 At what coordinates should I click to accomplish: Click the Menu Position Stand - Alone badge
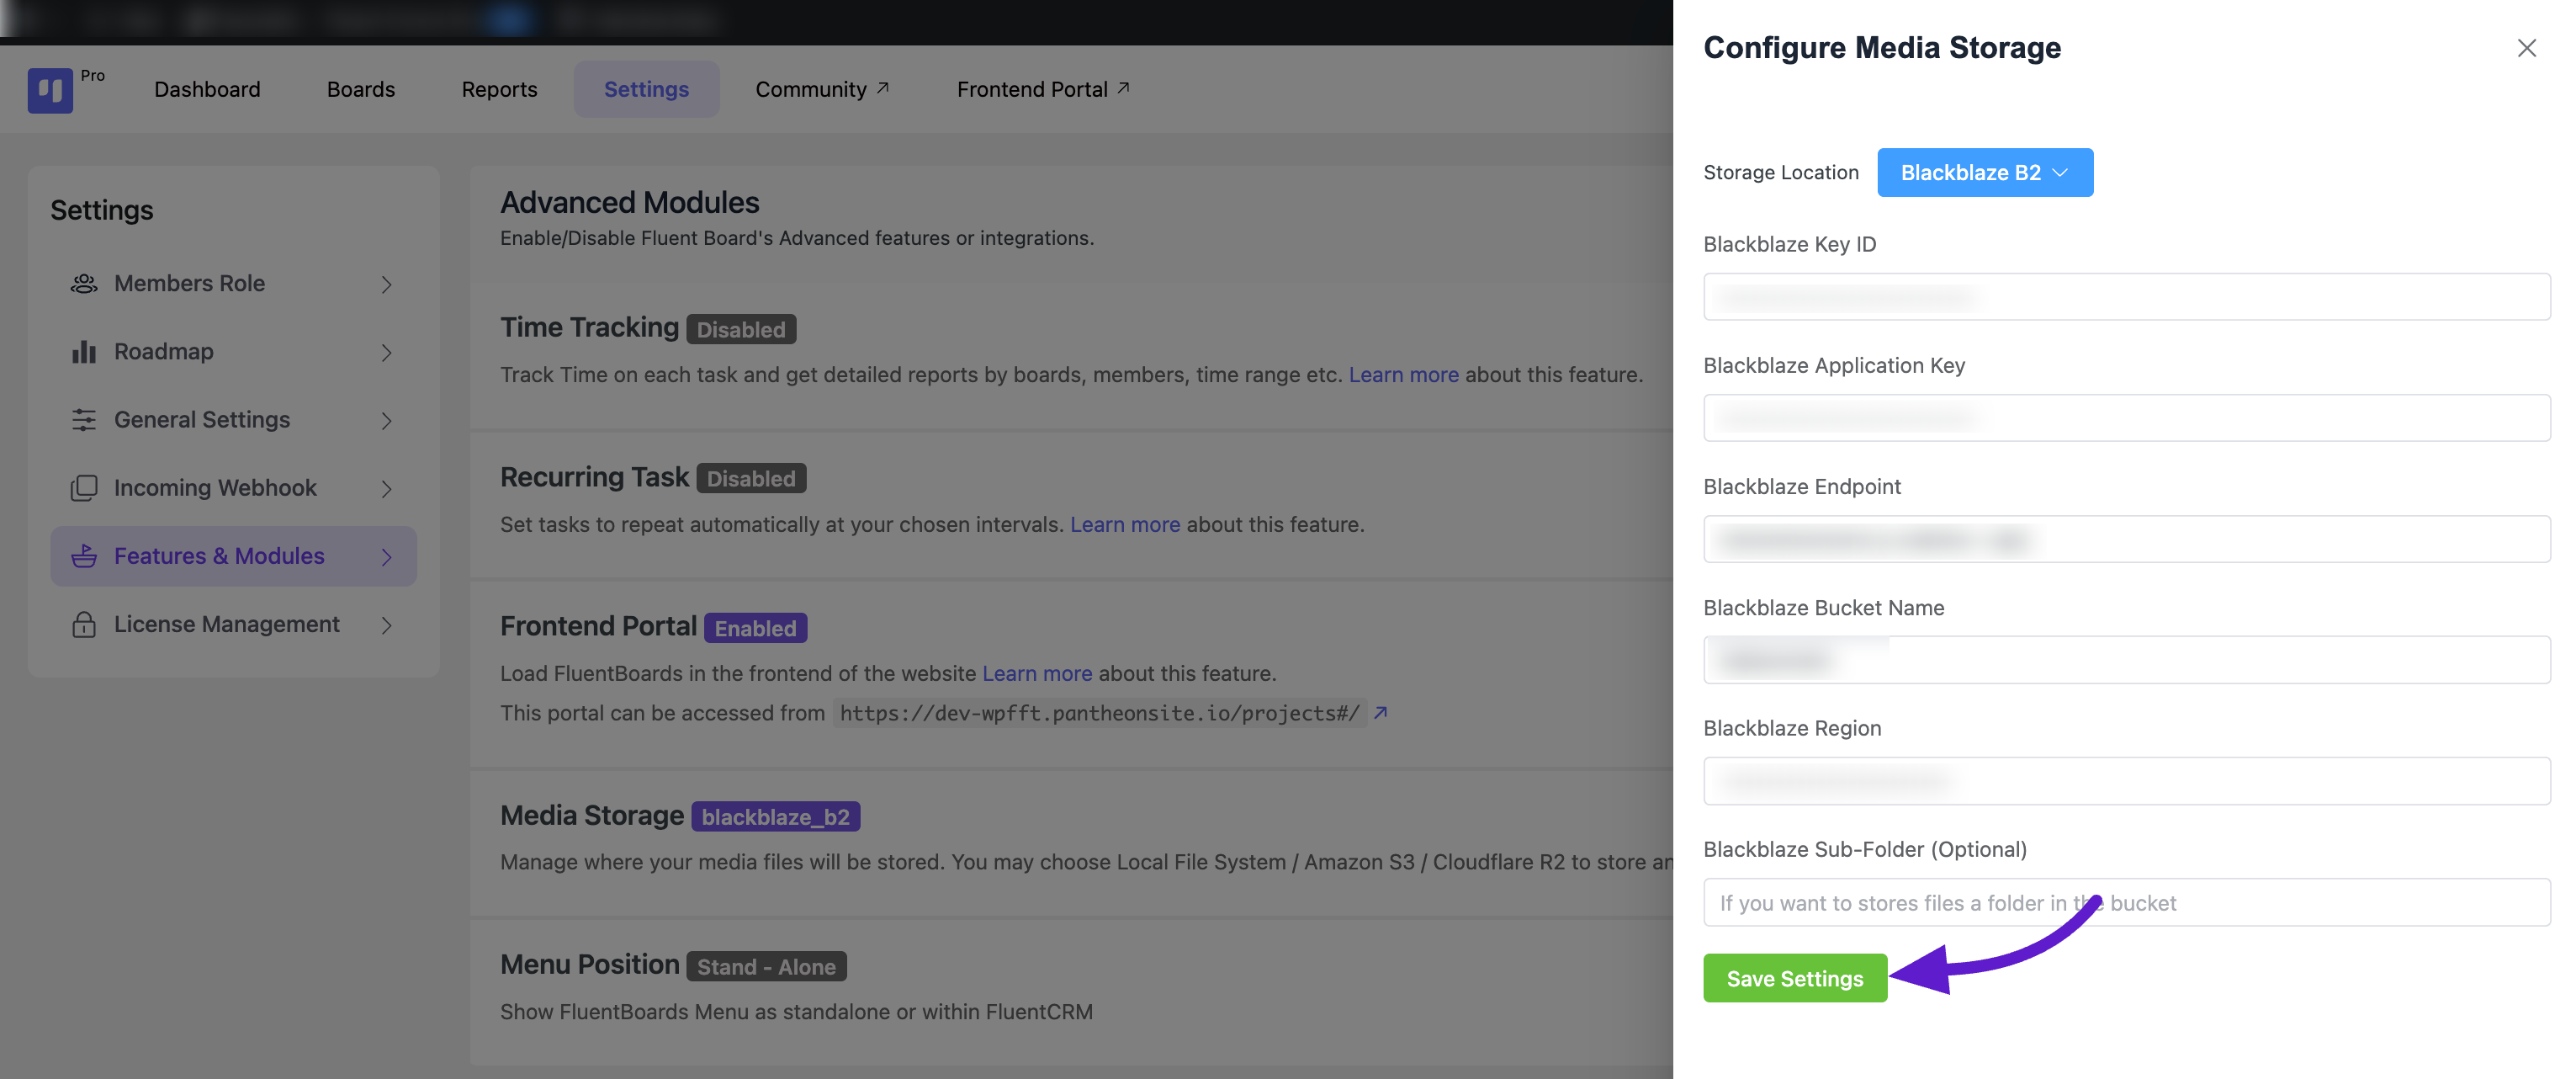[766, 966]
